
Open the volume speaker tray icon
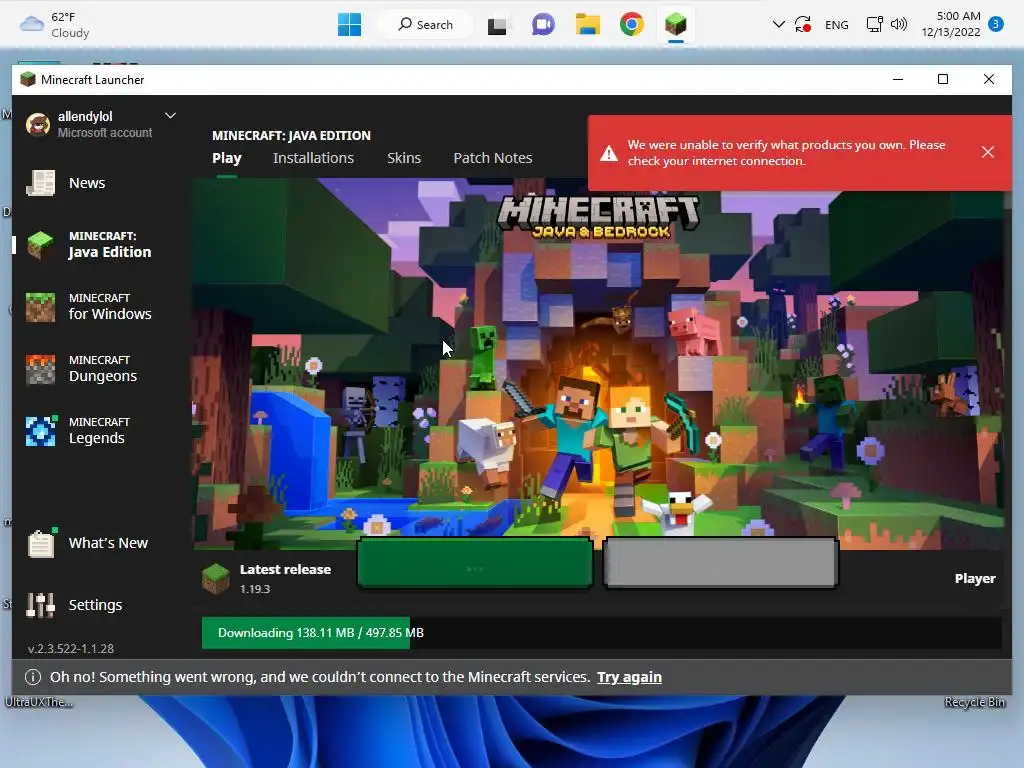[x=899, y=25]
